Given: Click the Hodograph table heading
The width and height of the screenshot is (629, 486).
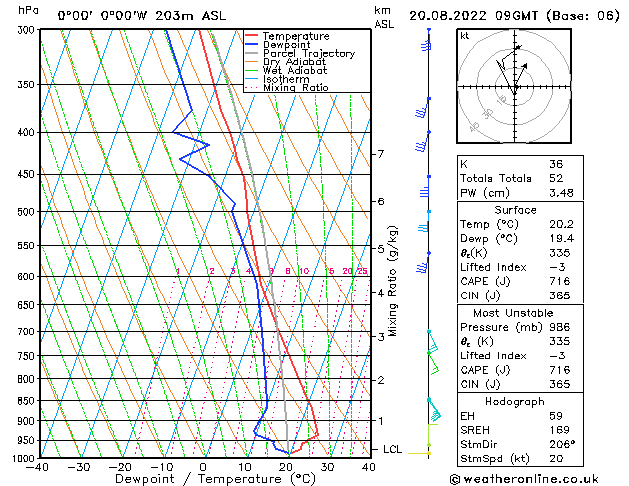Looking at the screenshot, I should (515, 401).
